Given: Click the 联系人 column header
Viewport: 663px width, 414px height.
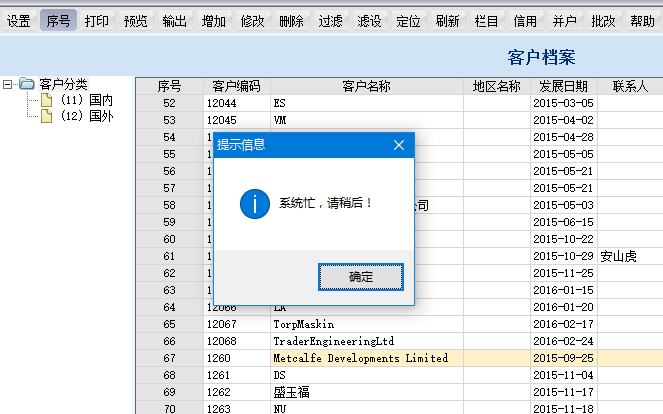Looking at the screenshot, I should point(630,86).
